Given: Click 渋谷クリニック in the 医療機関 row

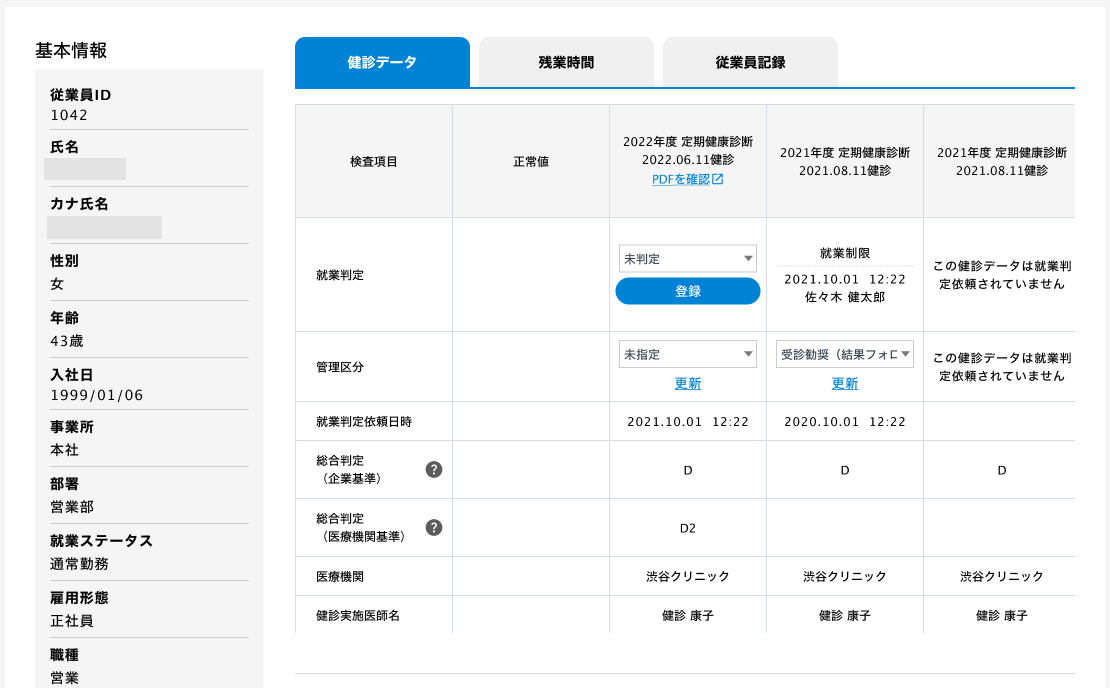Looking at the screenshot, I should coord(688,576).
